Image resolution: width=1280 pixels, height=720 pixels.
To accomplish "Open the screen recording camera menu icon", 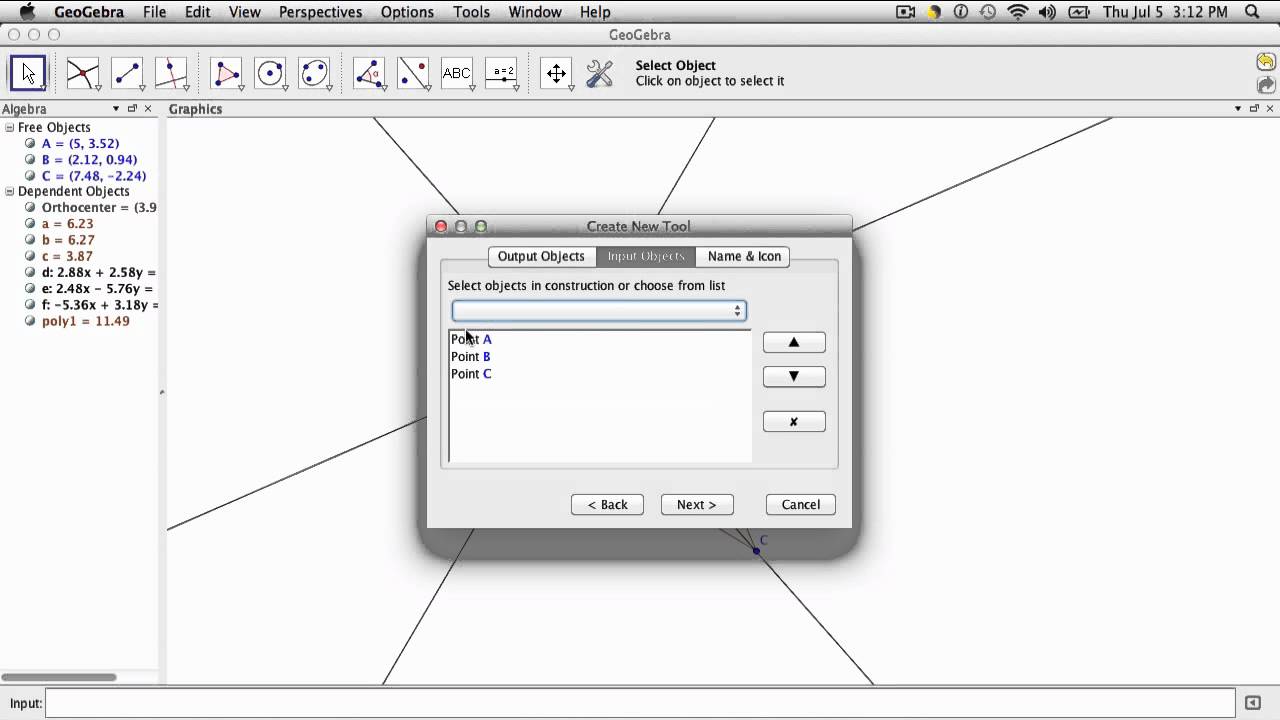I will 906,12.
